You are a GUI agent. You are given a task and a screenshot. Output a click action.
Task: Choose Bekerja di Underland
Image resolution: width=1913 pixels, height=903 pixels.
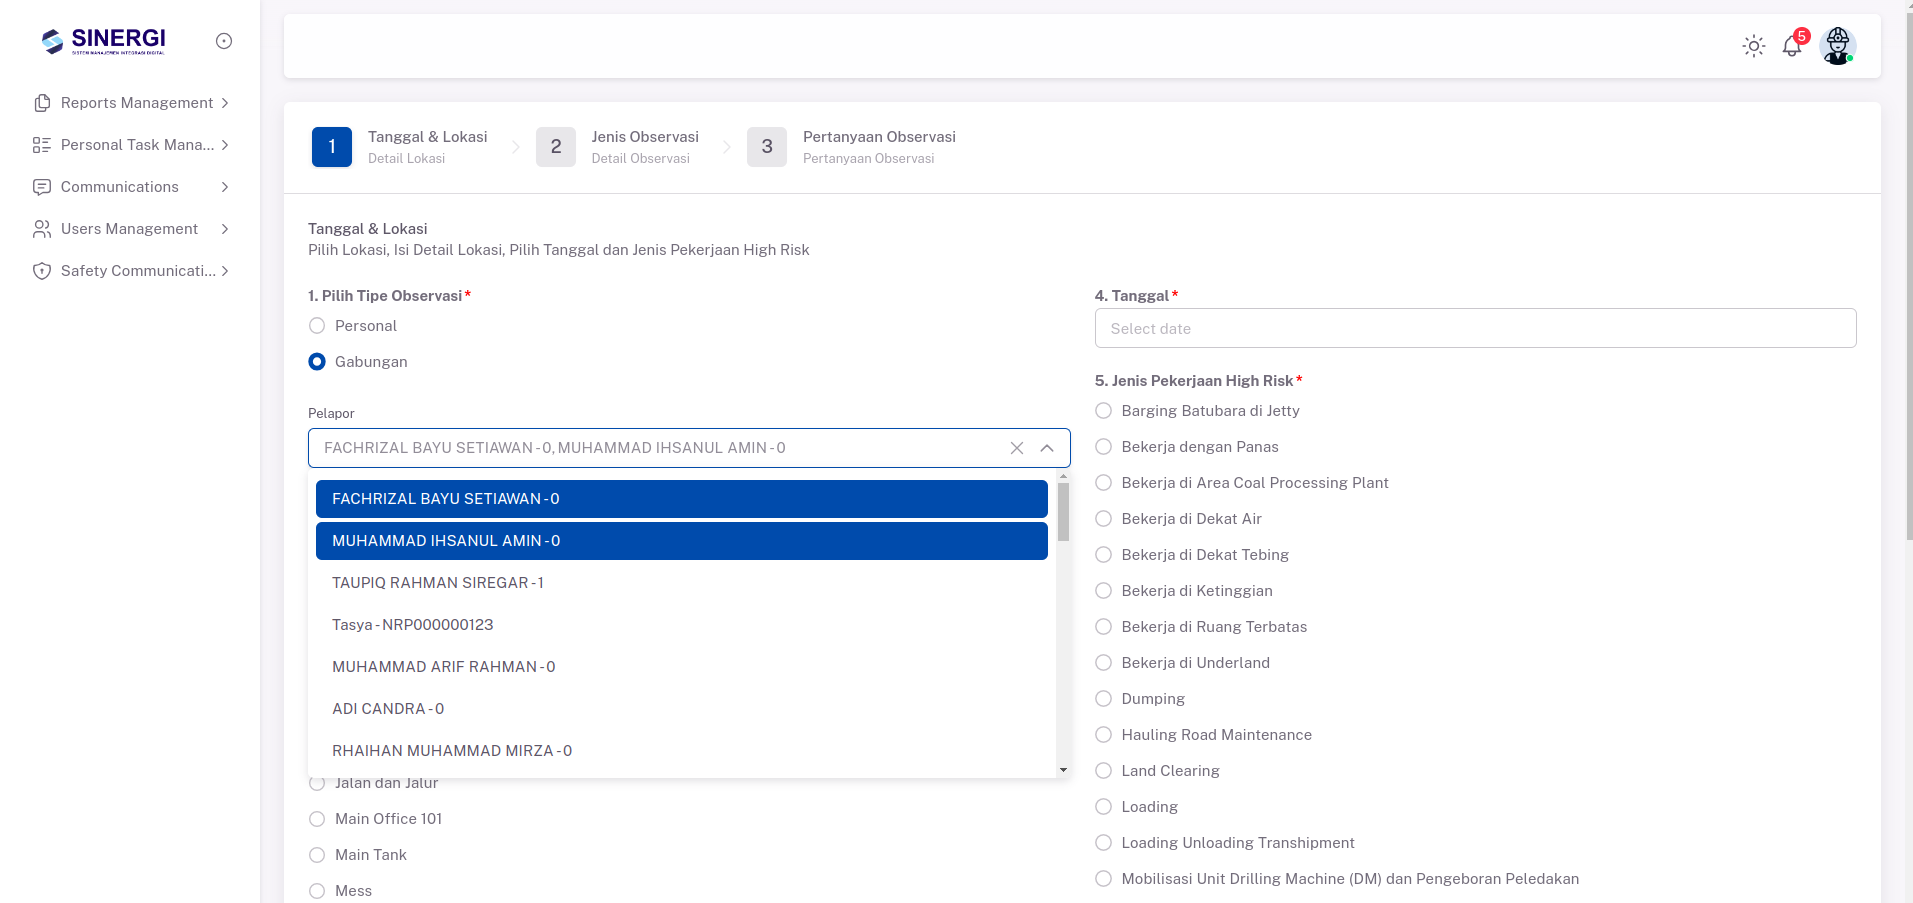coord(1104,663)
